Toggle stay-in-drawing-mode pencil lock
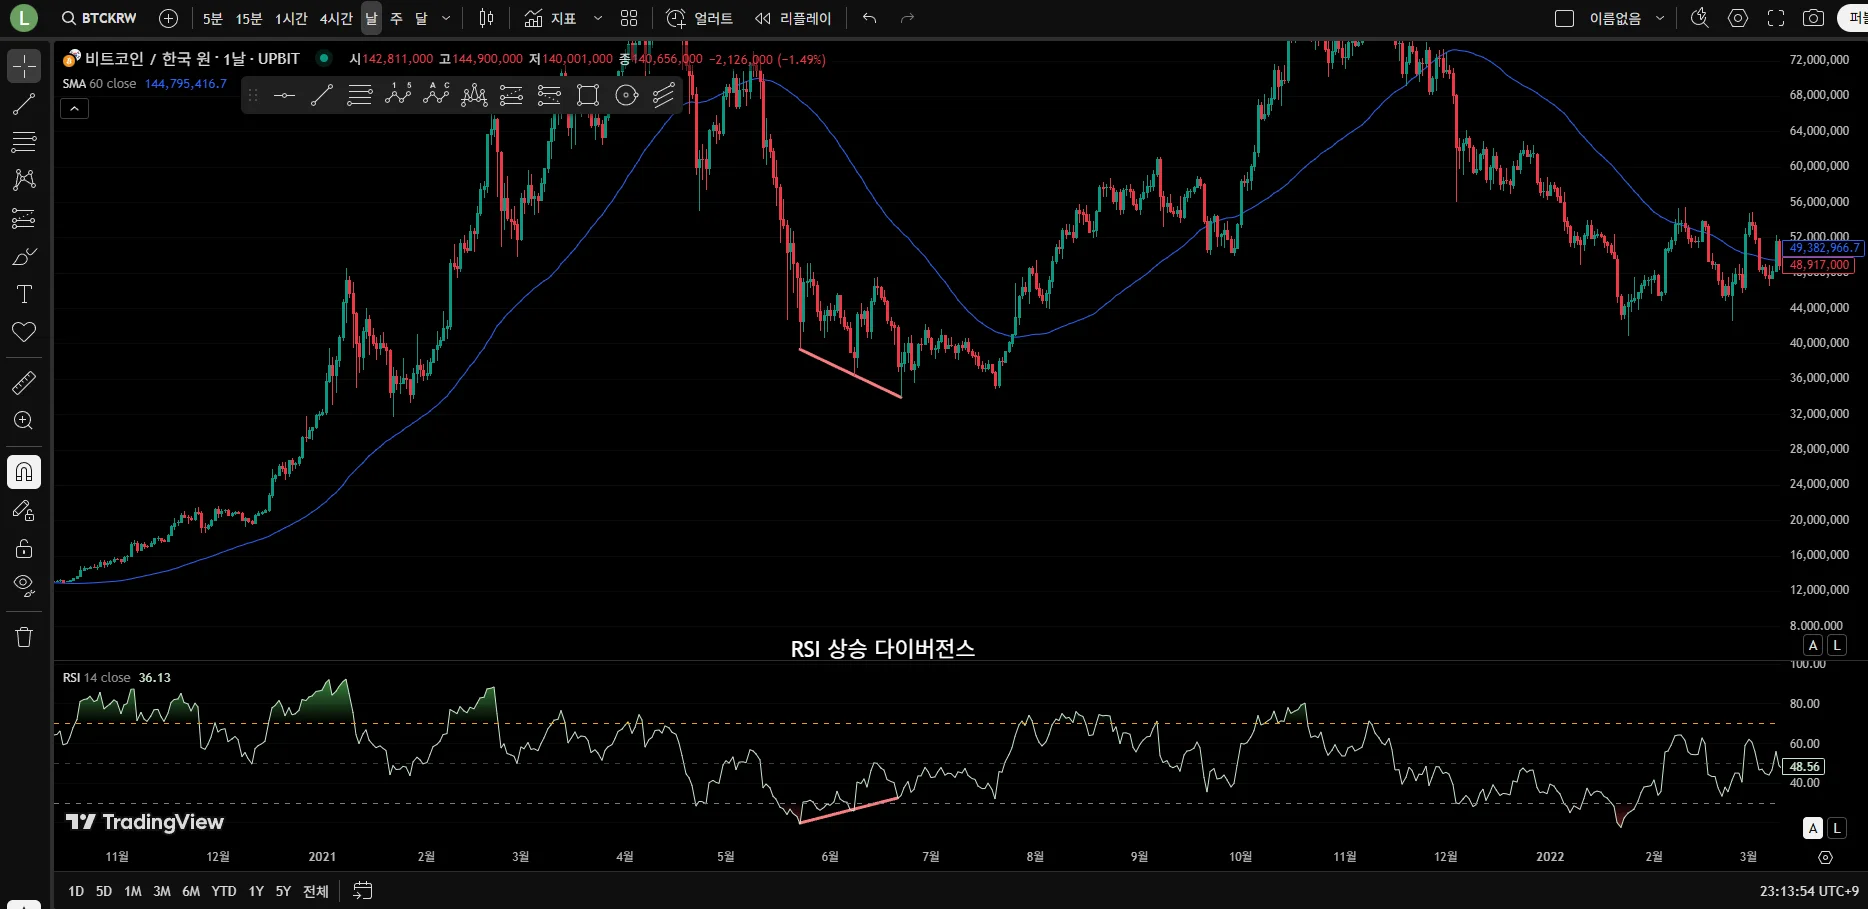 24,510
